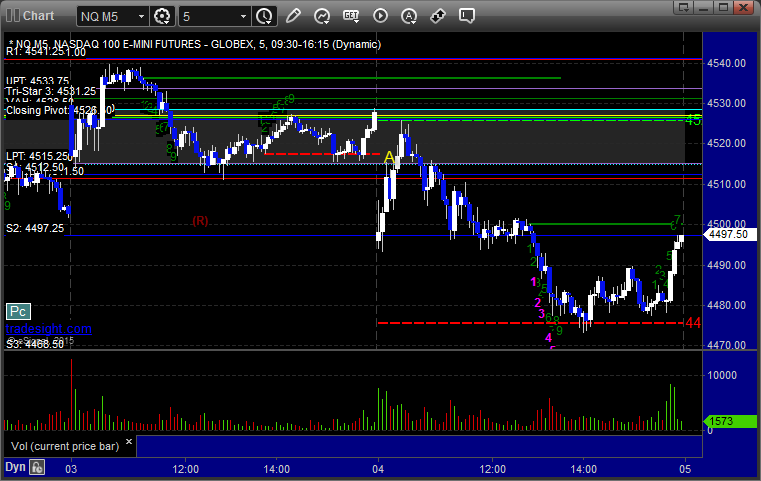Open the GET tools menu
Image resolution: width=761 pixels, height=481 pixels.
pos(351,17)
